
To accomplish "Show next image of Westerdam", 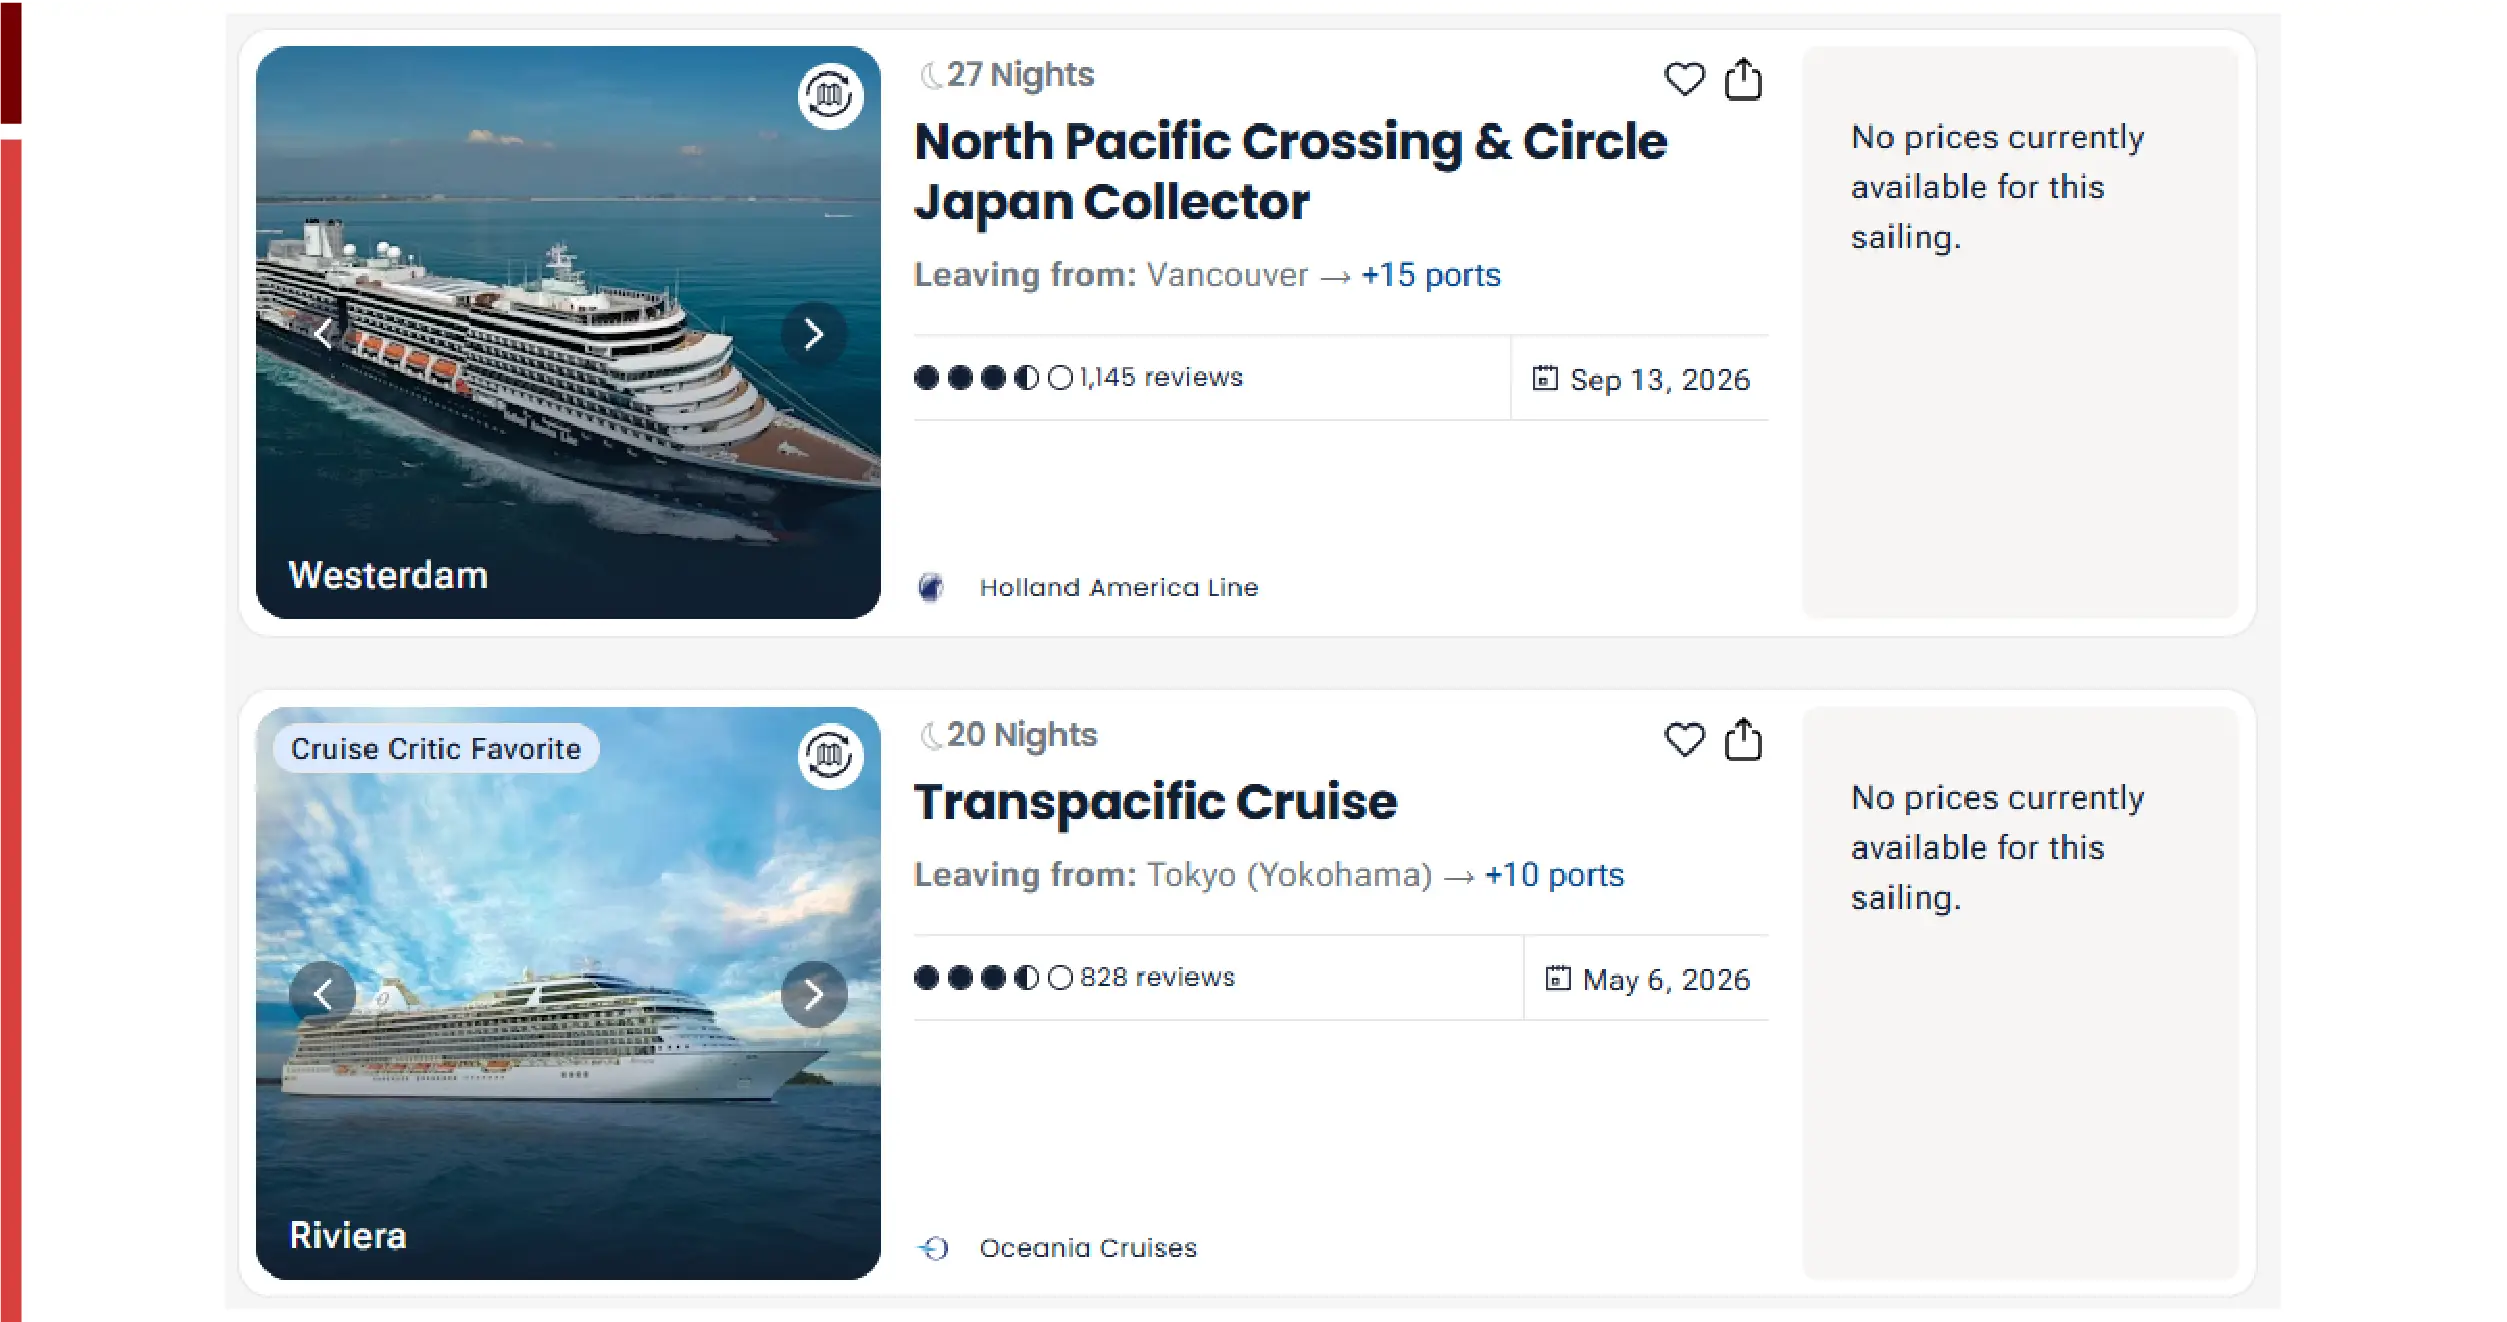I will [x=813, y=333].
